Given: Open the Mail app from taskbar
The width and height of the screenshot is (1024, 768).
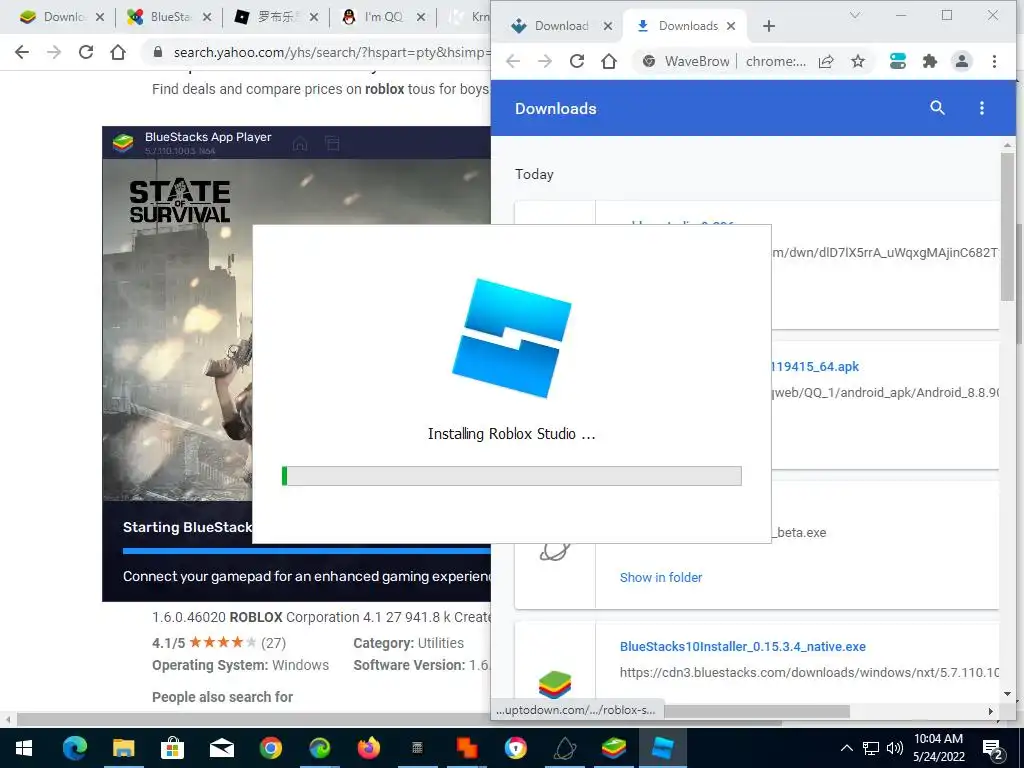Looking at the screenshot, I should pyautogui.click(x=221, y=748).
